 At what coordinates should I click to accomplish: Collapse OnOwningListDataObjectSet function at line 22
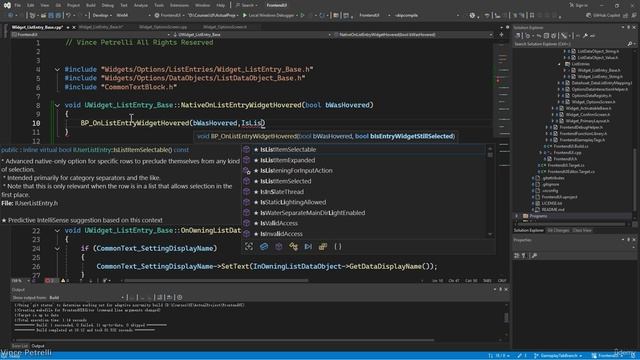click(57, 231)
